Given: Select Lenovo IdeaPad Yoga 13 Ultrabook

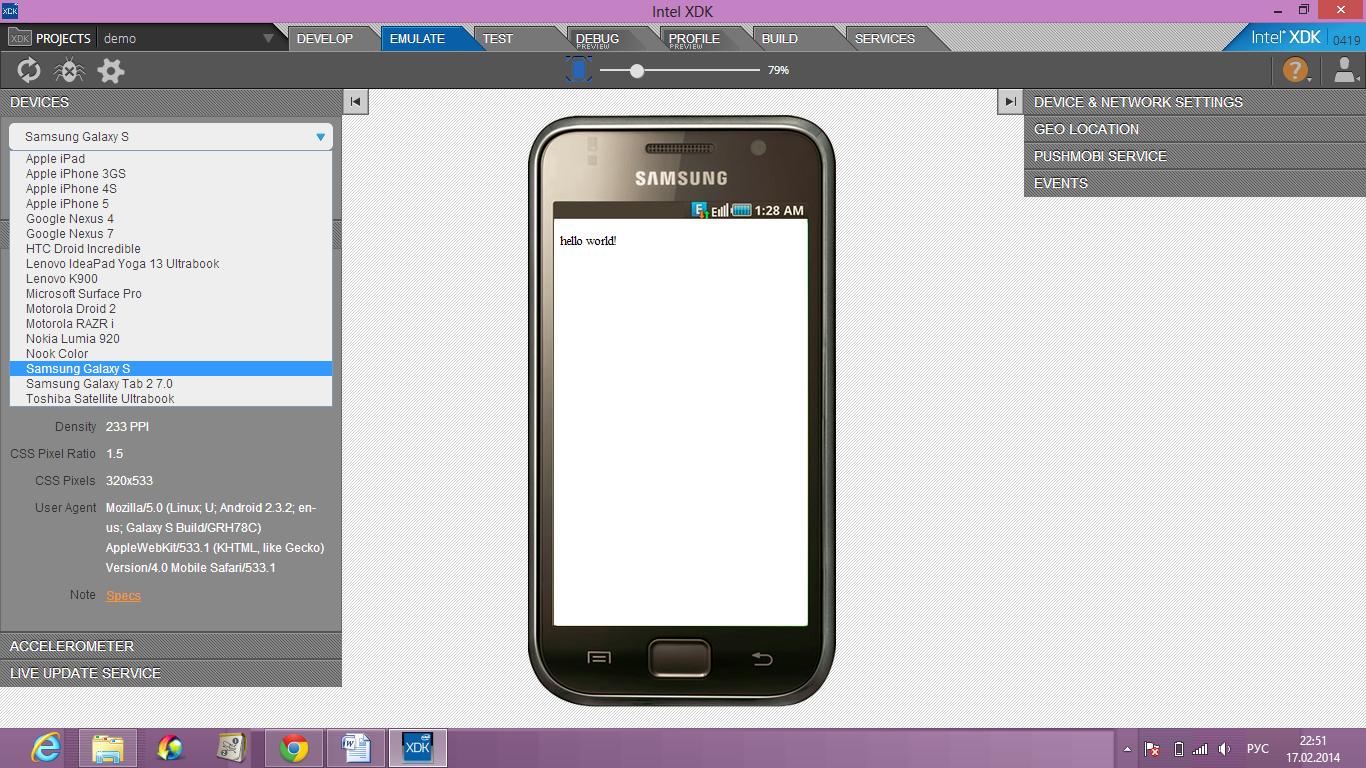Looking at the screenshot, I should pyautogui.click(x=171, y=264).
